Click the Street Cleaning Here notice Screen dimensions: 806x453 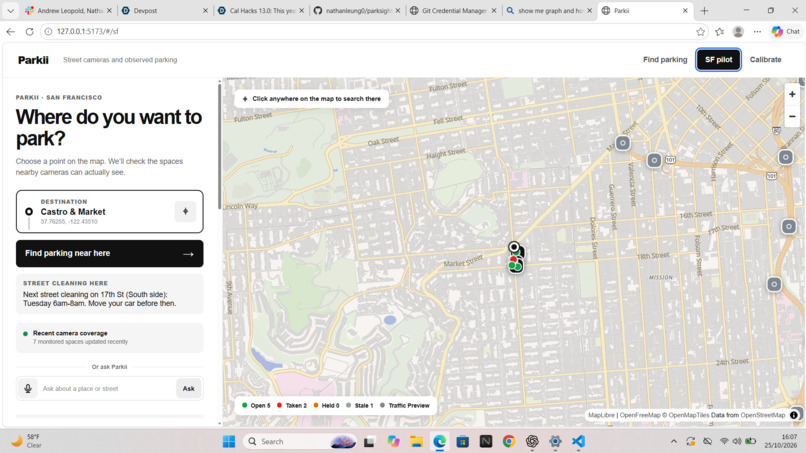click(109, 294)
